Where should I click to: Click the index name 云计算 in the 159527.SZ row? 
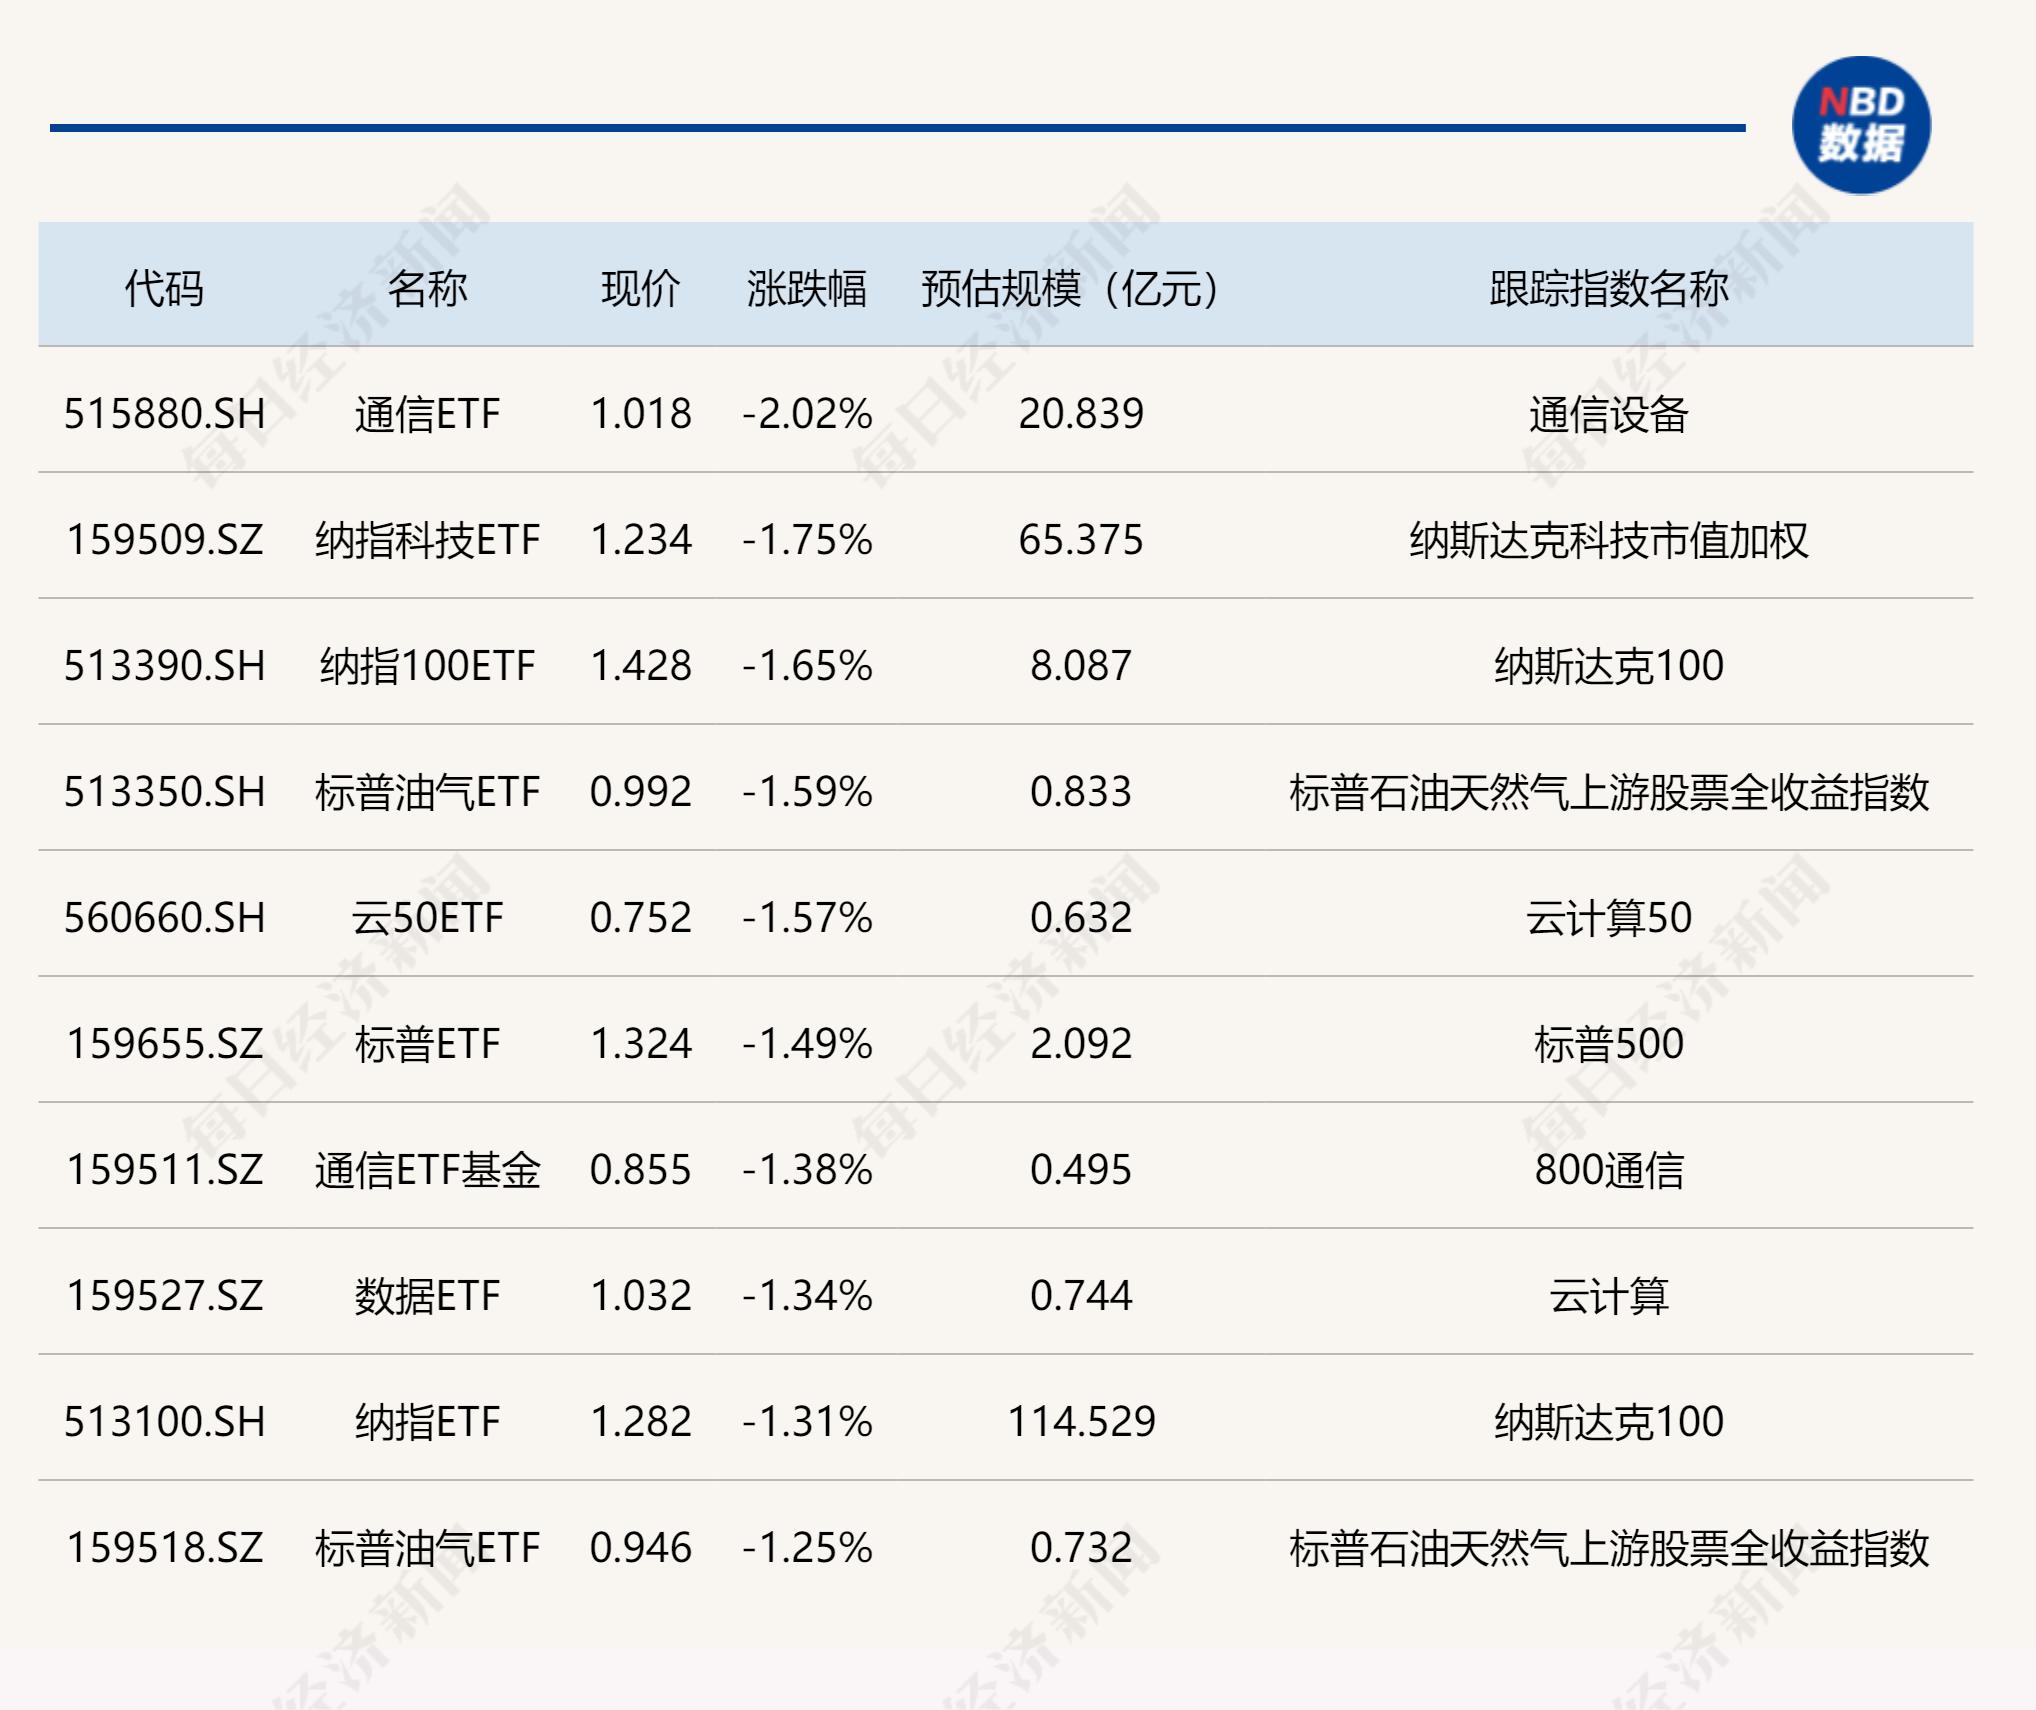1609,1296
